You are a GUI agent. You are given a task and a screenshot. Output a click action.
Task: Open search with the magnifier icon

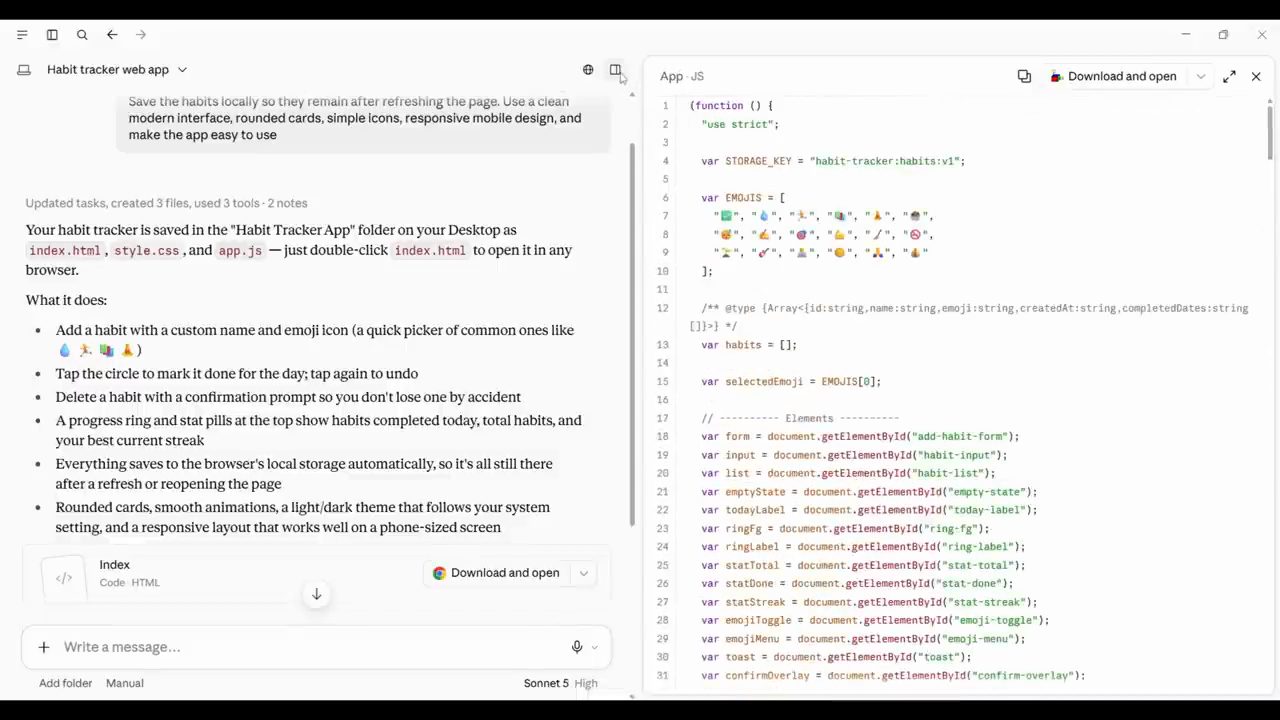coord(82,35)
